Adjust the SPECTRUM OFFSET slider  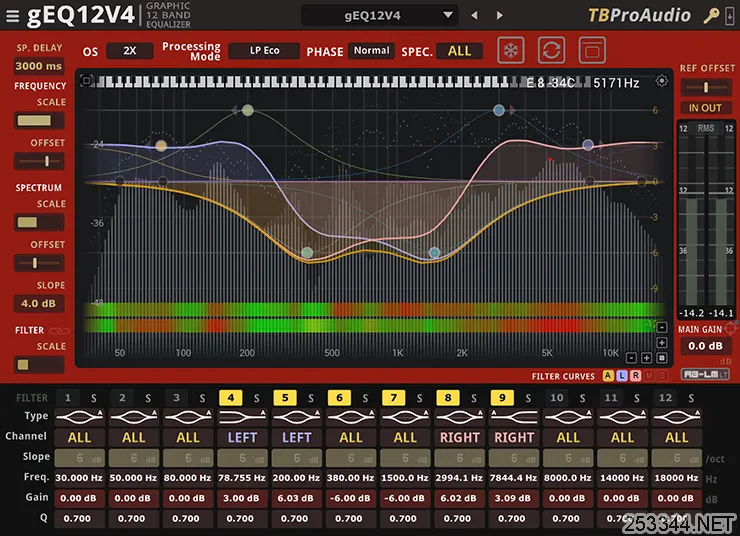[x=39, y=263]
